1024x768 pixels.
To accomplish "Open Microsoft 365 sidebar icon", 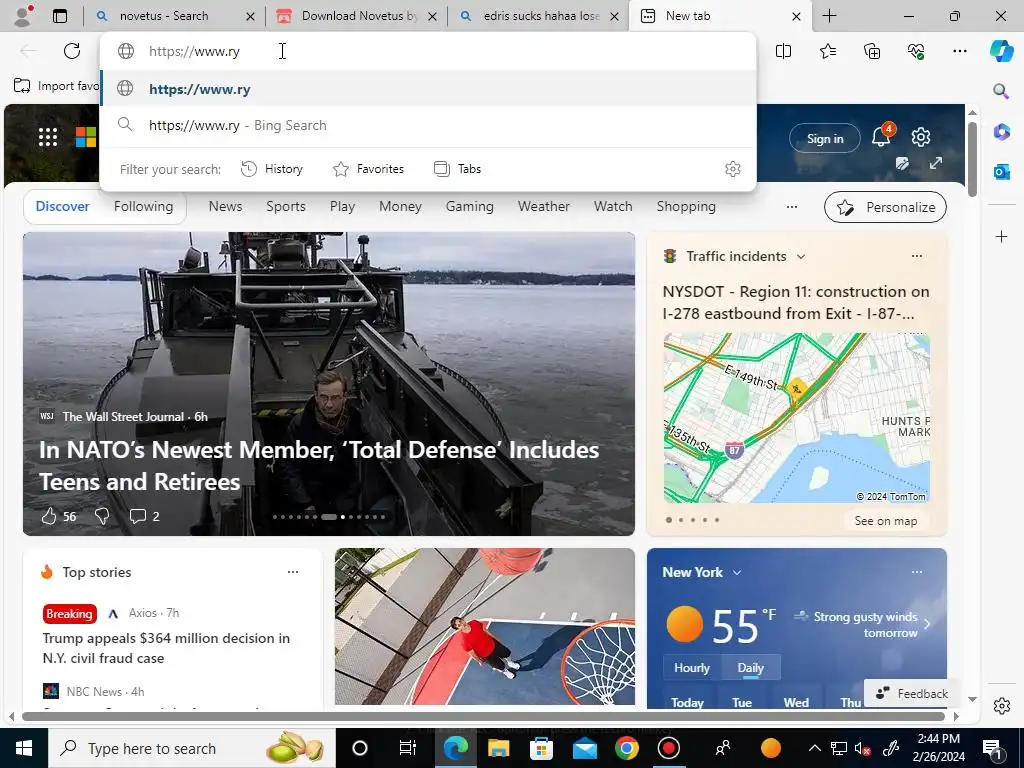I will point(1001,132).
